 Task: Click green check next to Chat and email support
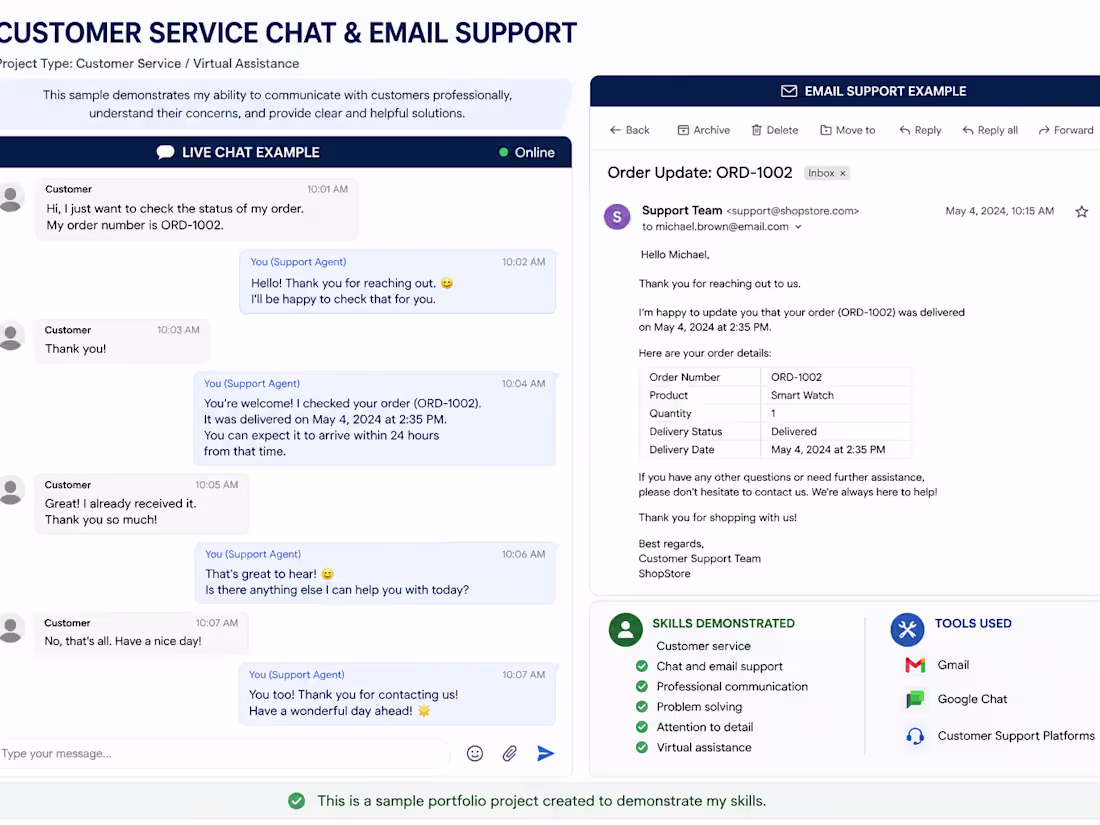point(642,666)
